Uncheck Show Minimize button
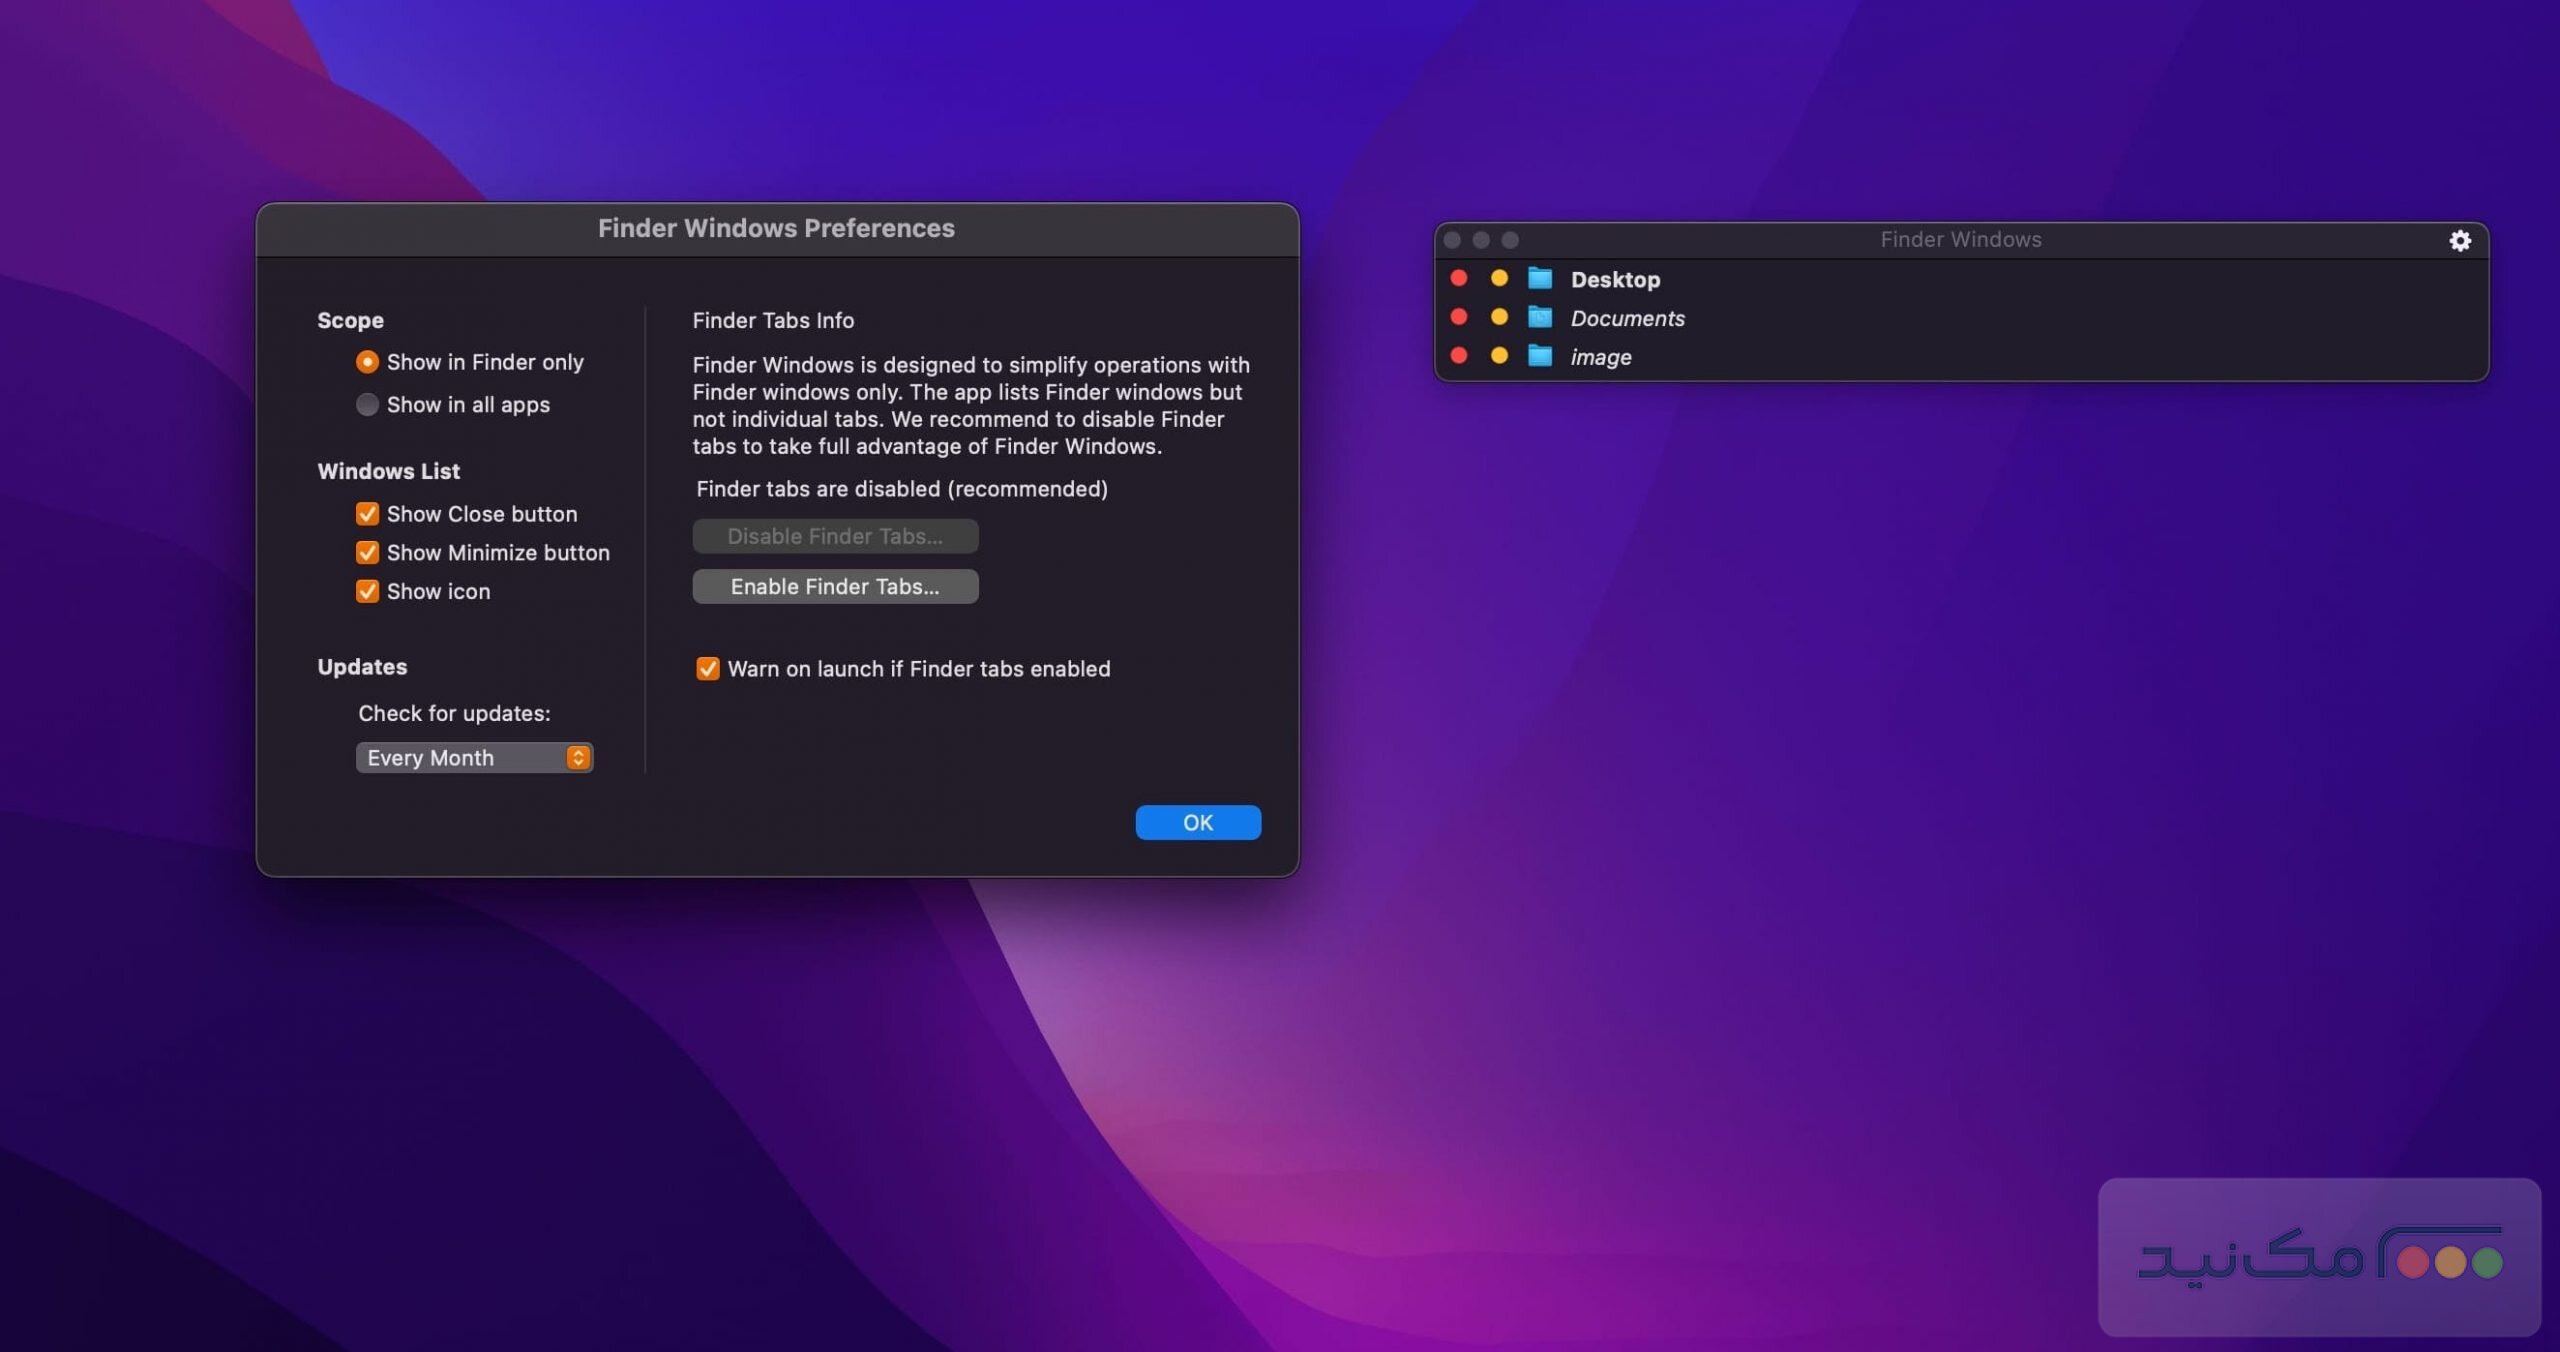The height and width of the screenshot is (1352, 2560). pyautogui.click(x=367, y=552)
